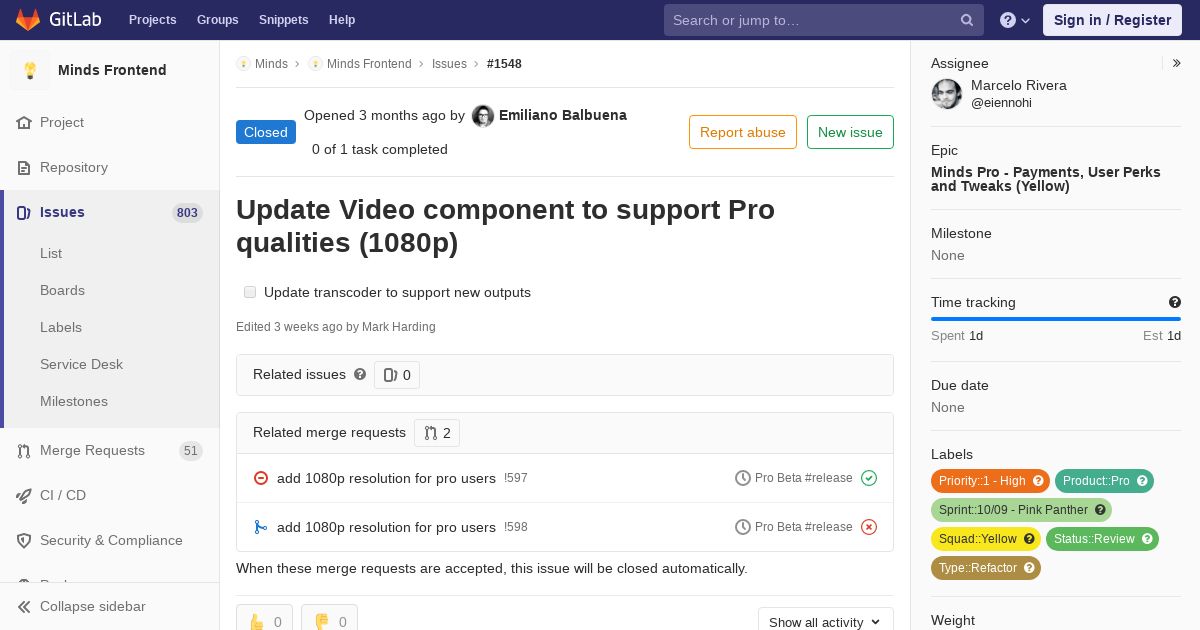
Task: Click the Security & Compliance shield icon
Action: point(24,540)
